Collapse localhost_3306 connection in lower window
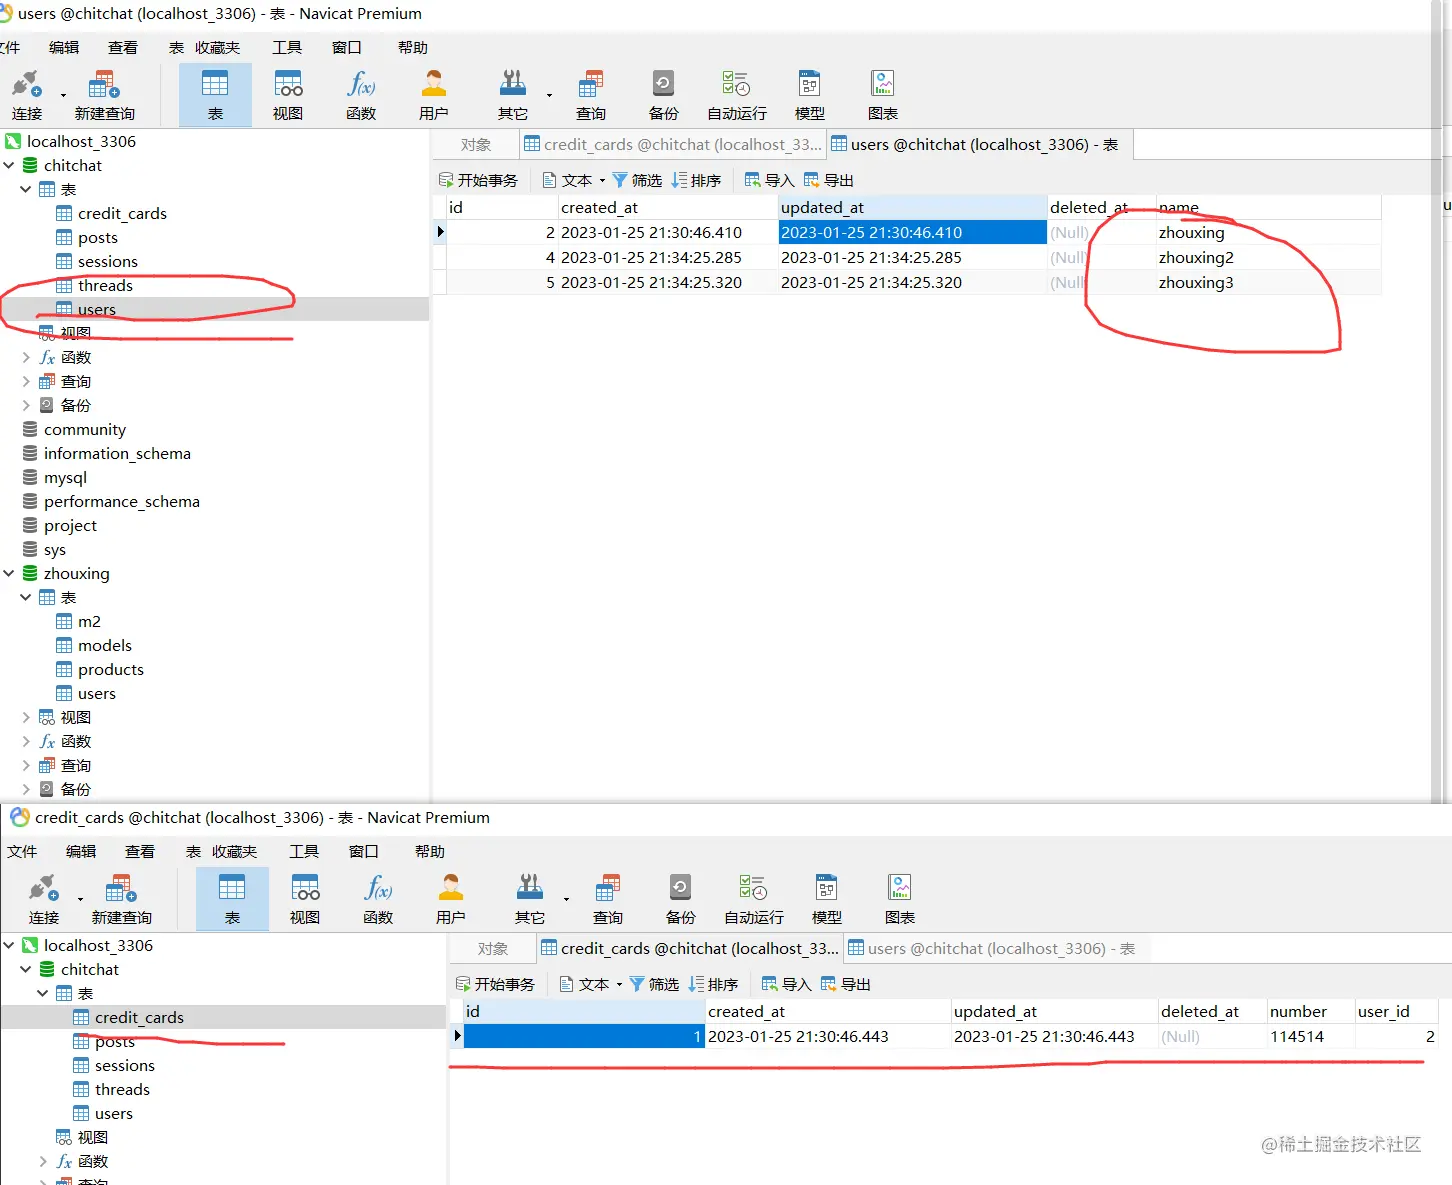The image size is (1452, 1185). pos(9,945)
